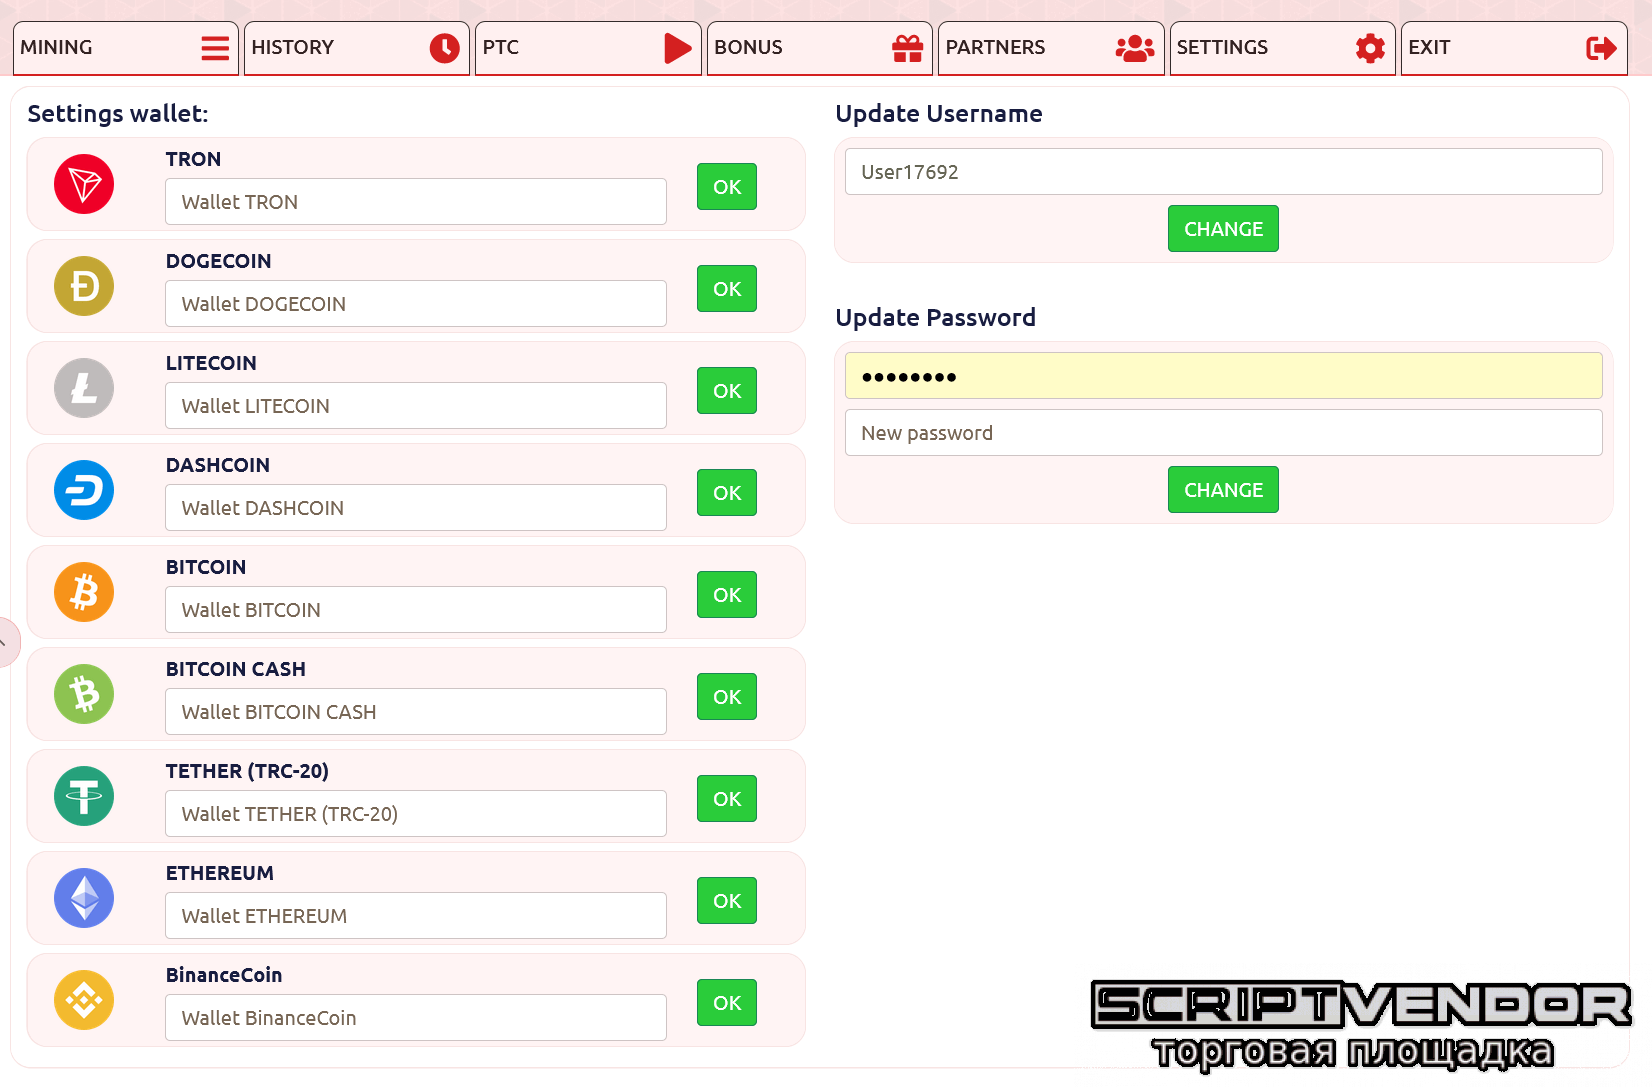Click the hamburger icon in MINING tab
Viewport: 1652px width, 1087px height.
[215, 48]
